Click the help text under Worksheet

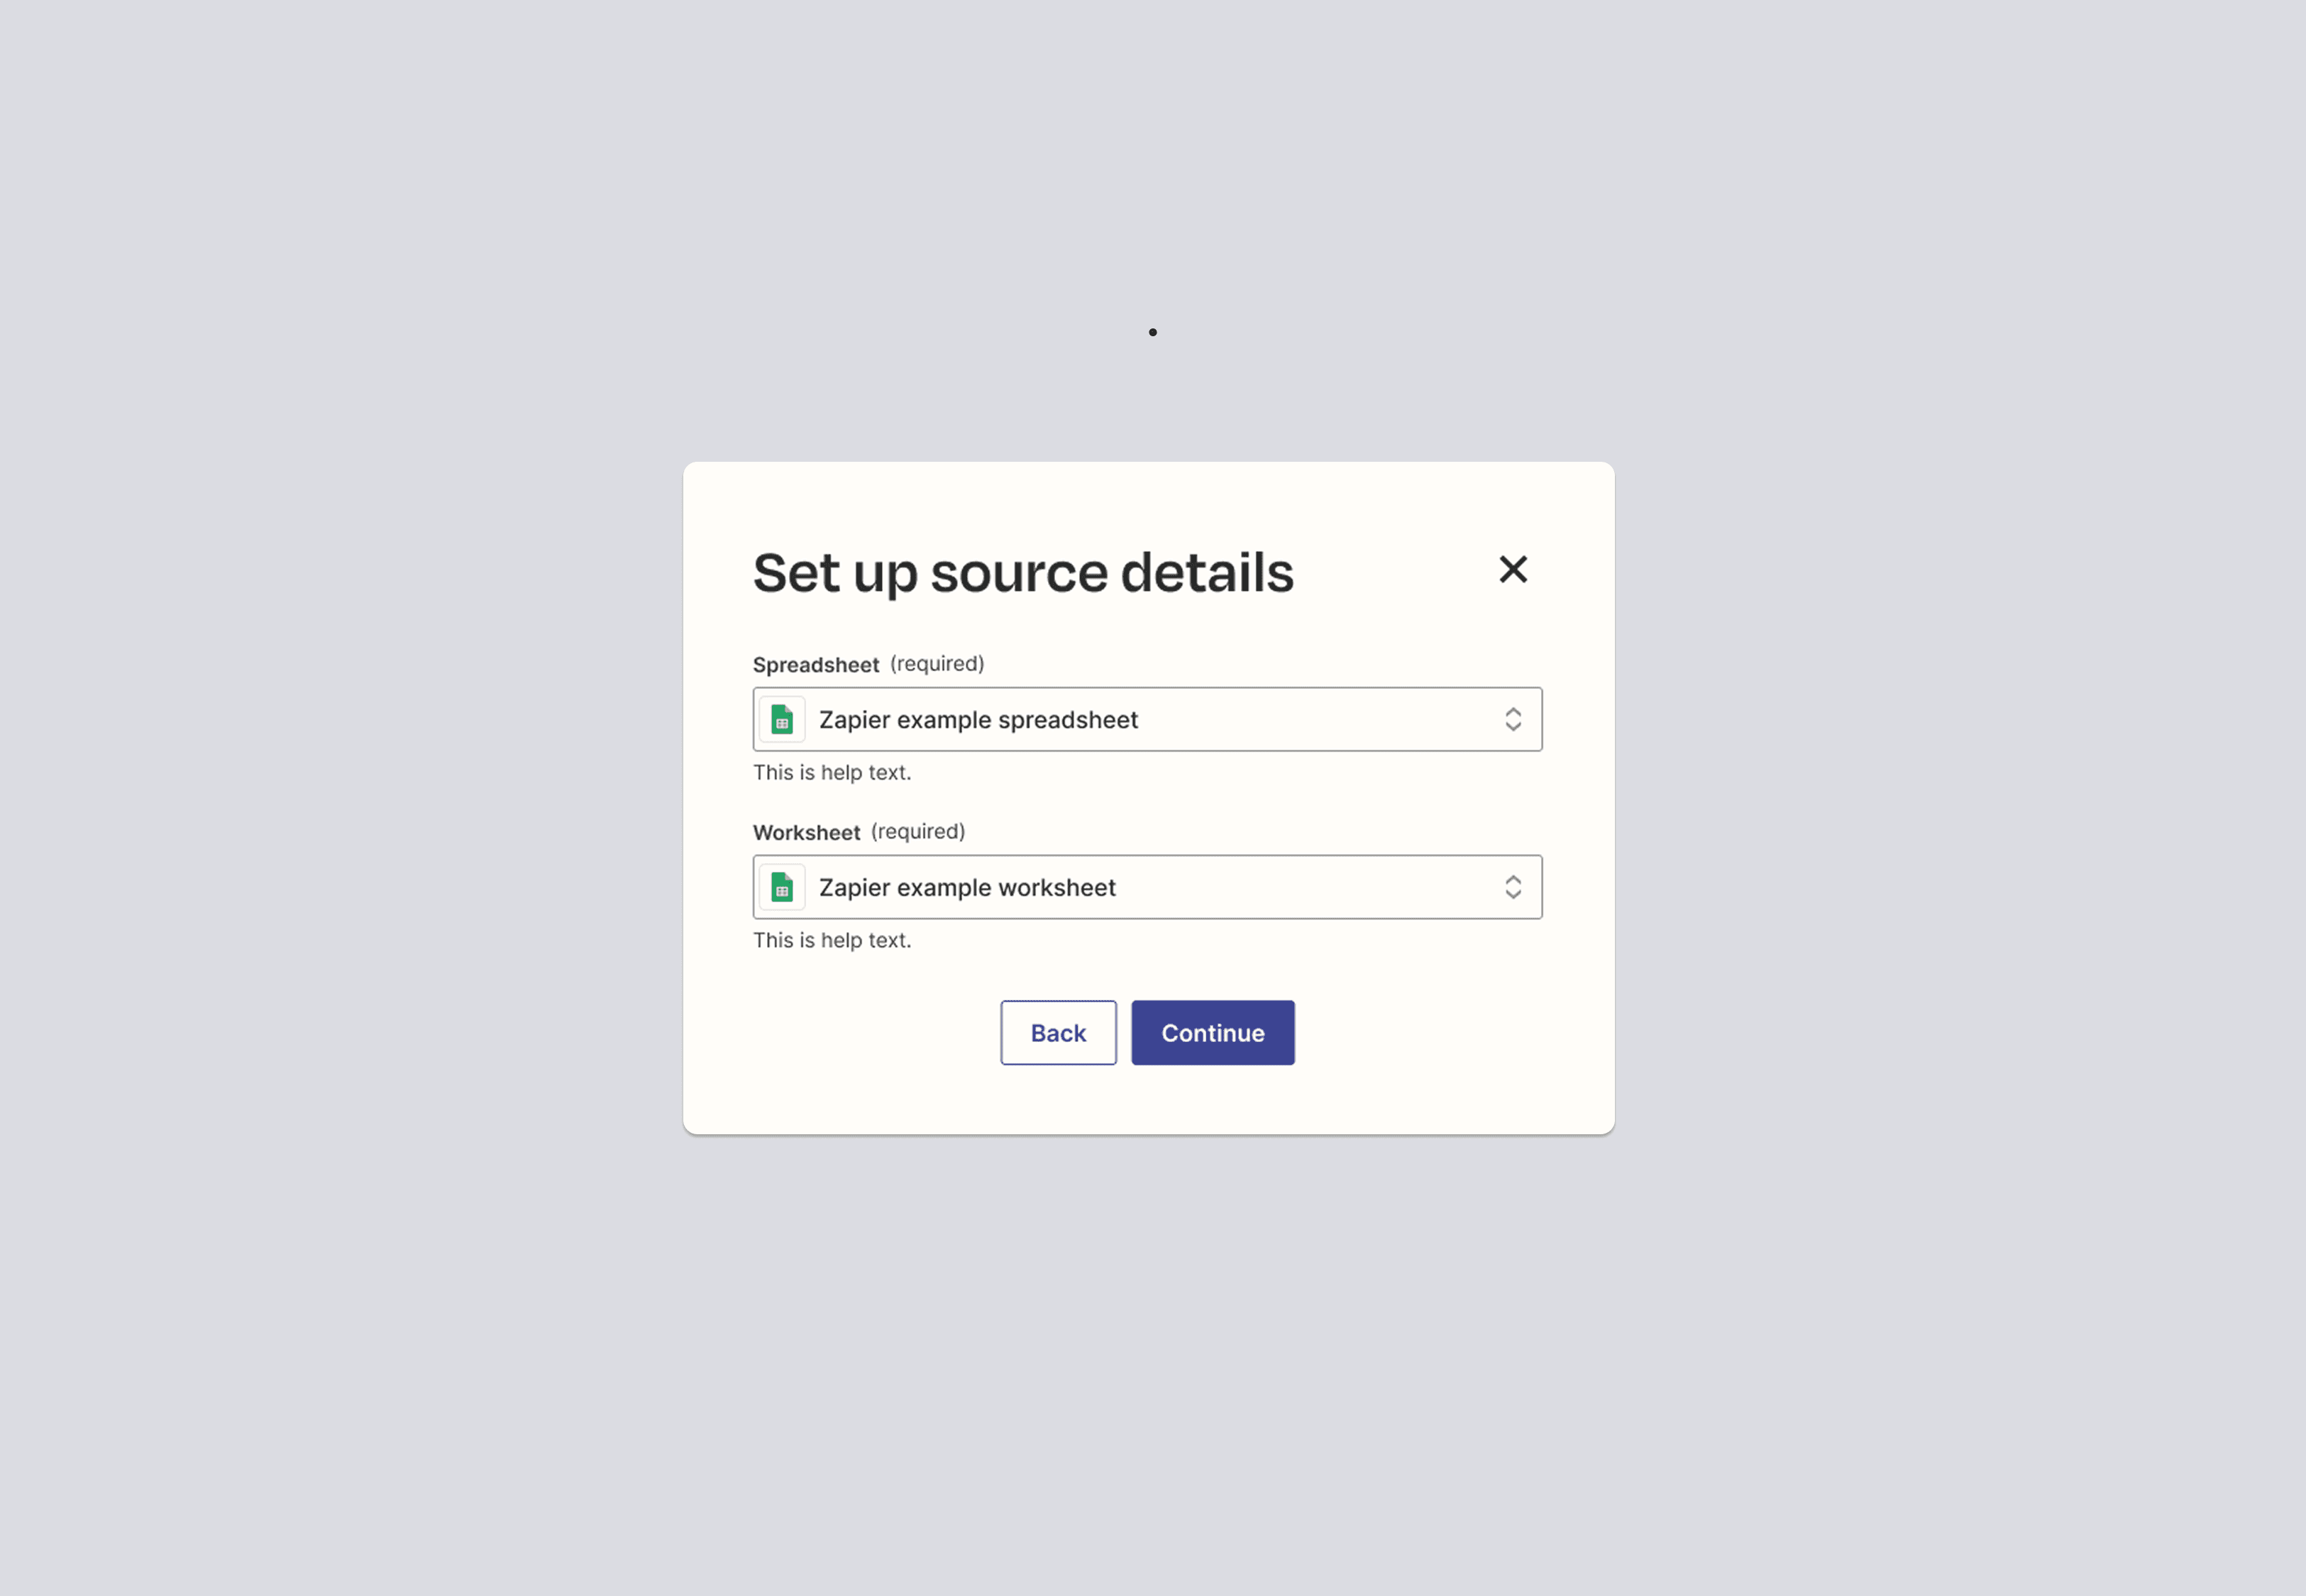point(831,940)
